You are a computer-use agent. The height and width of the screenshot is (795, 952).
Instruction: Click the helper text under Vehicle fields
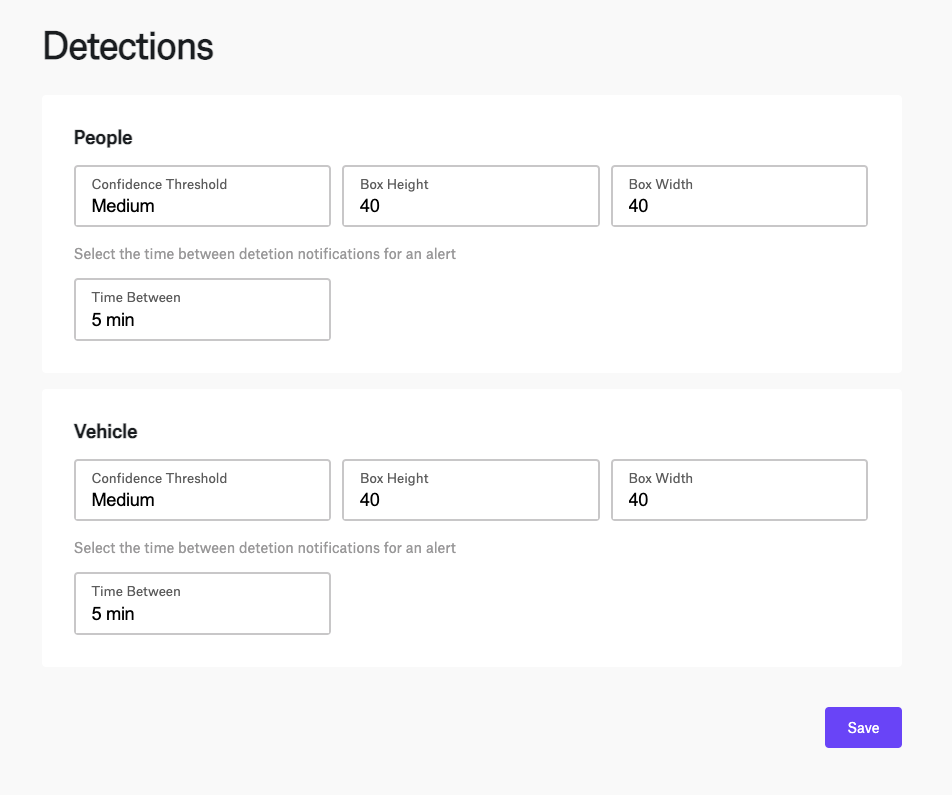point(265,548)
